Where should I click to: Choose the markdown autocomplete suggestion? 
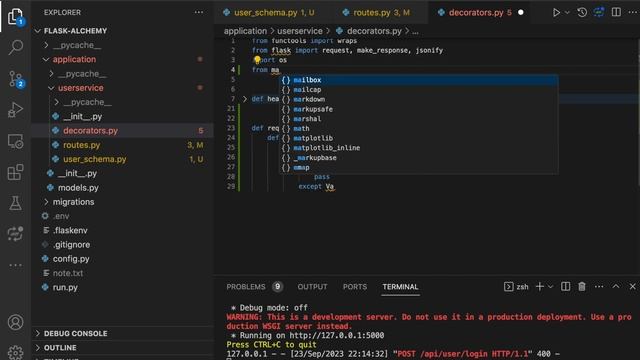coord(419,99)
